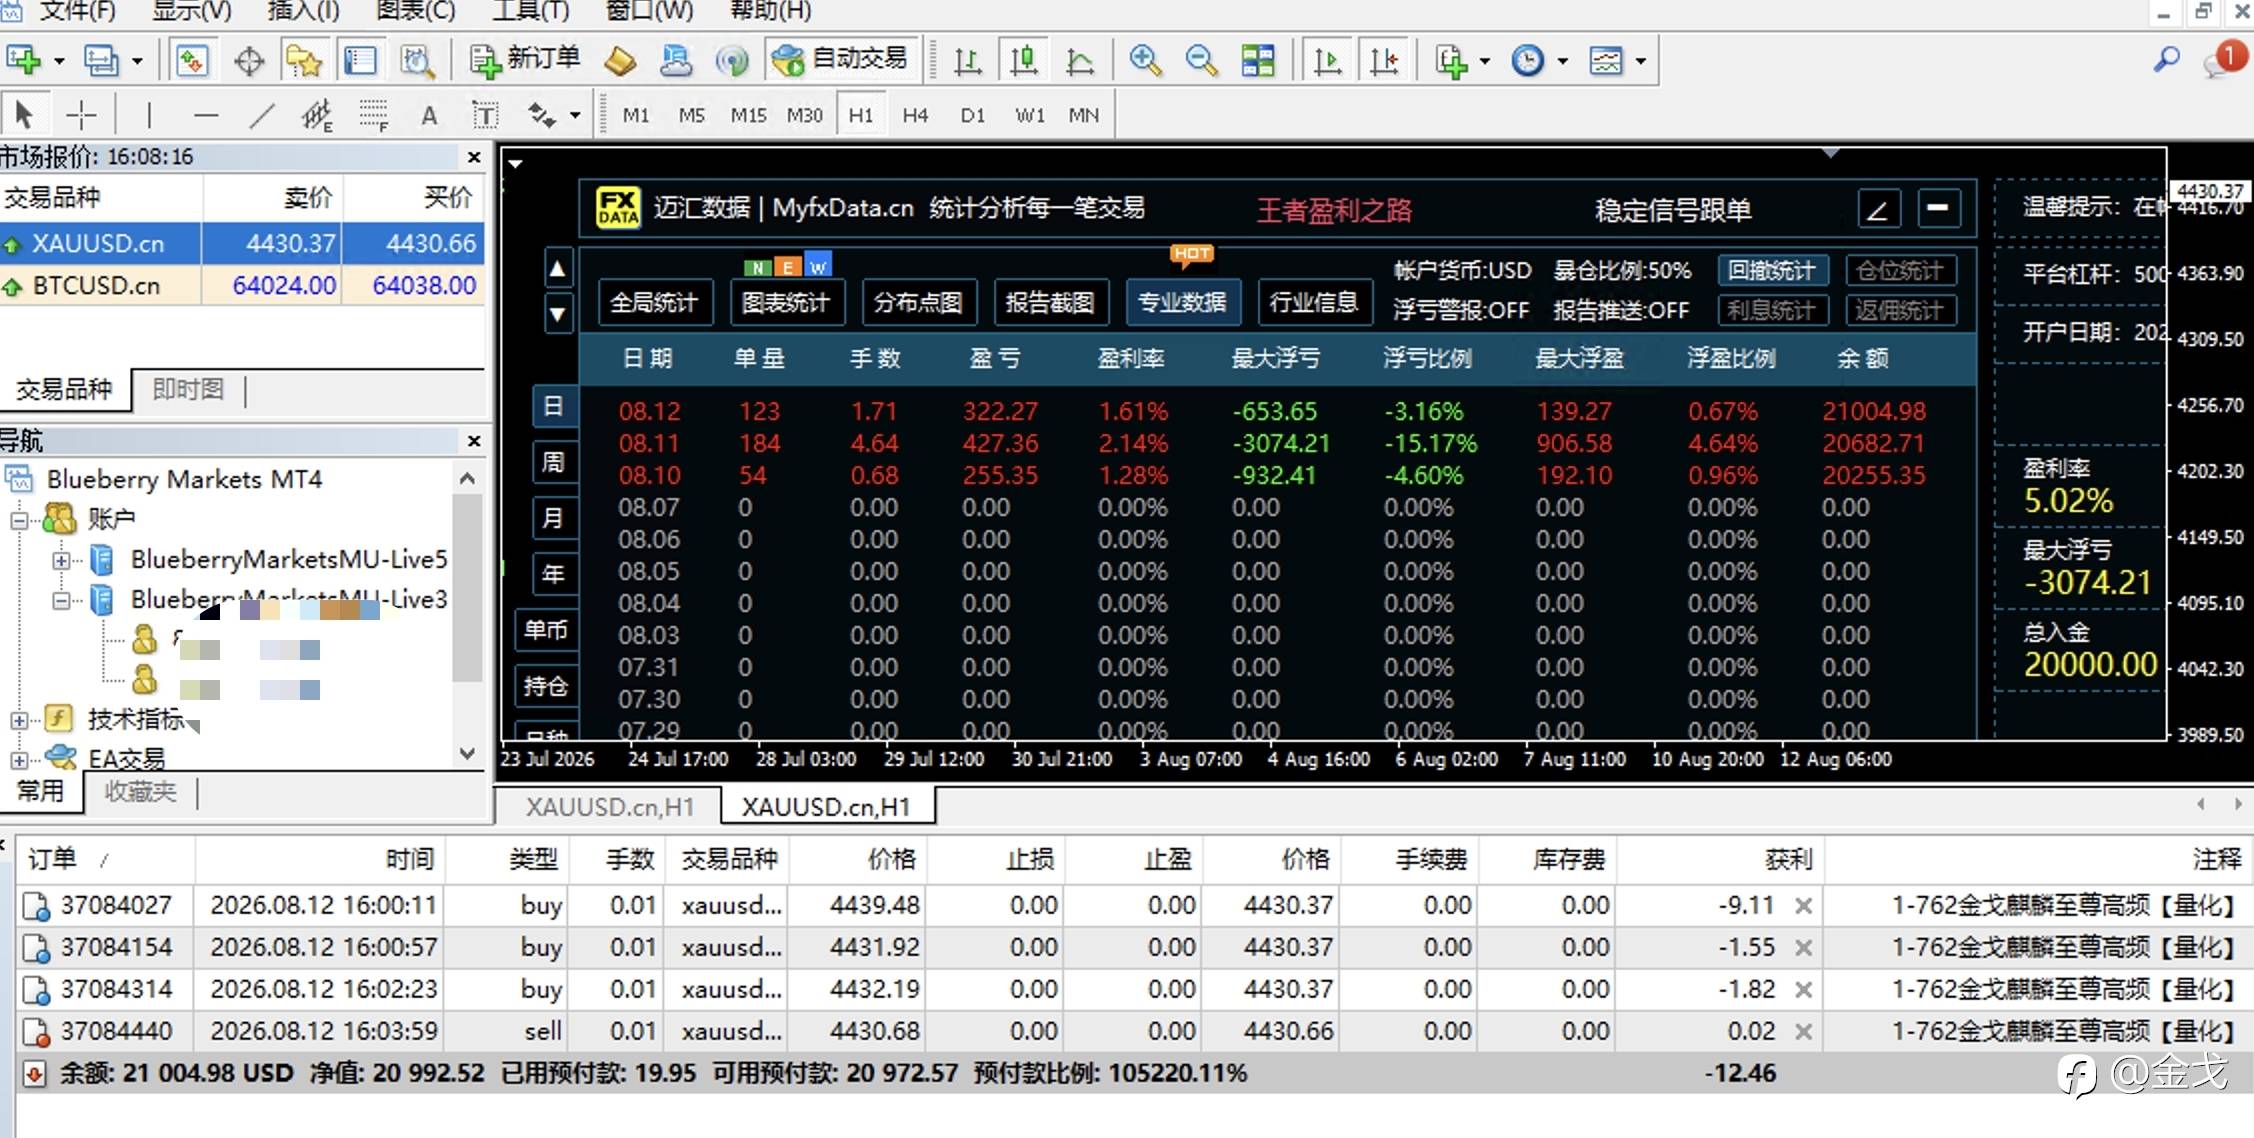Image resolution: width=2254 pixels, height=1138 pixels.
Task: Open the Strategy Tester icon
Action: tap(416, 61)
